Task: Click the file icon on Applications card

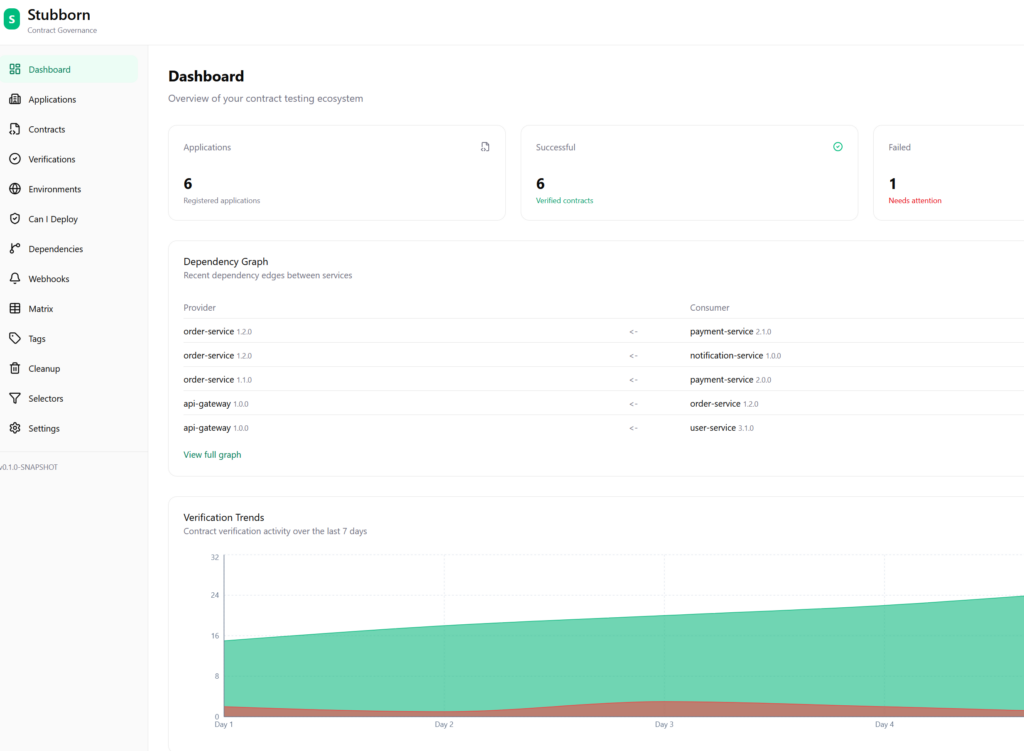Action: pos(485,147)
